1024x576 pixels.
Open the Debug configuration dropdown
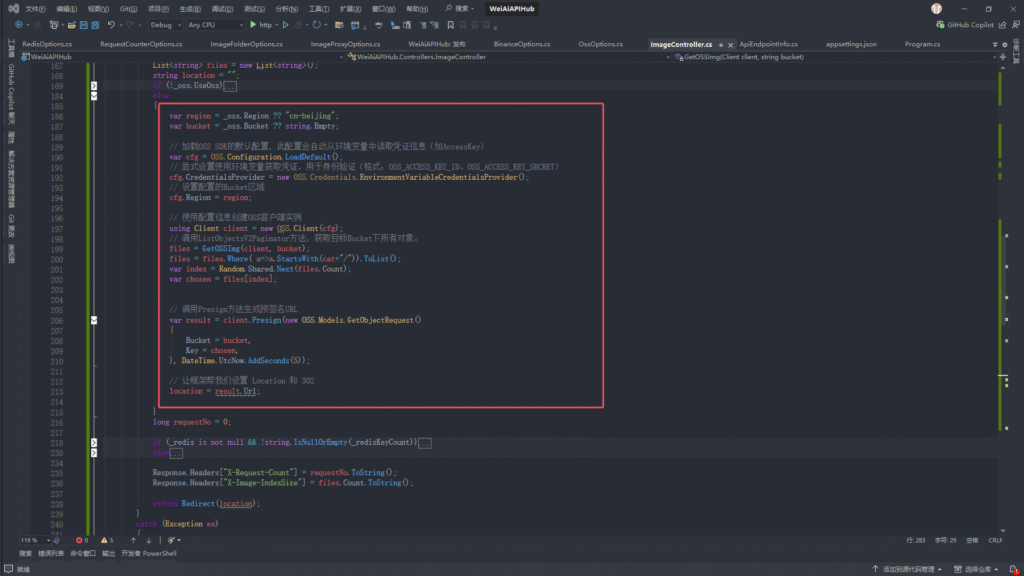click(x=164, y=25)
